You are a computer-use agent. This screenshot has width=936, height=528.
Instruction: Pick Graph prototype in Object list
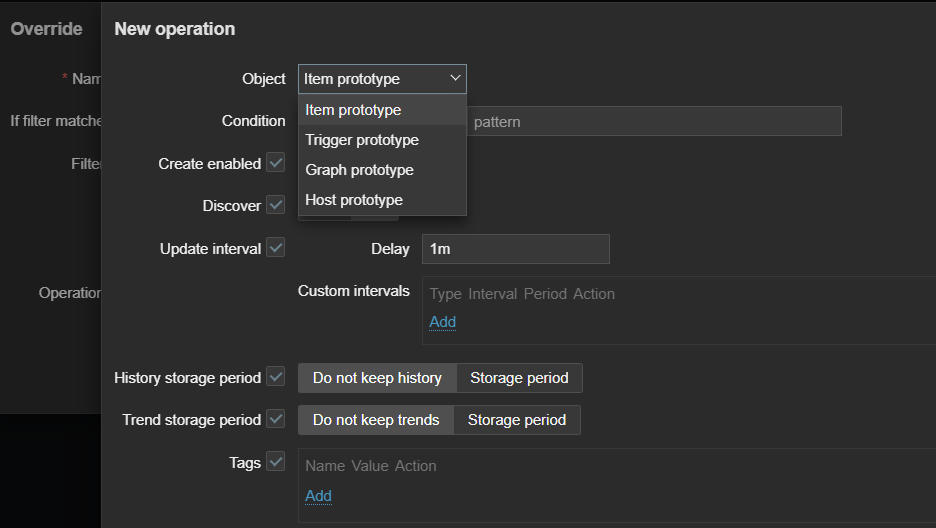pos(359,170)
